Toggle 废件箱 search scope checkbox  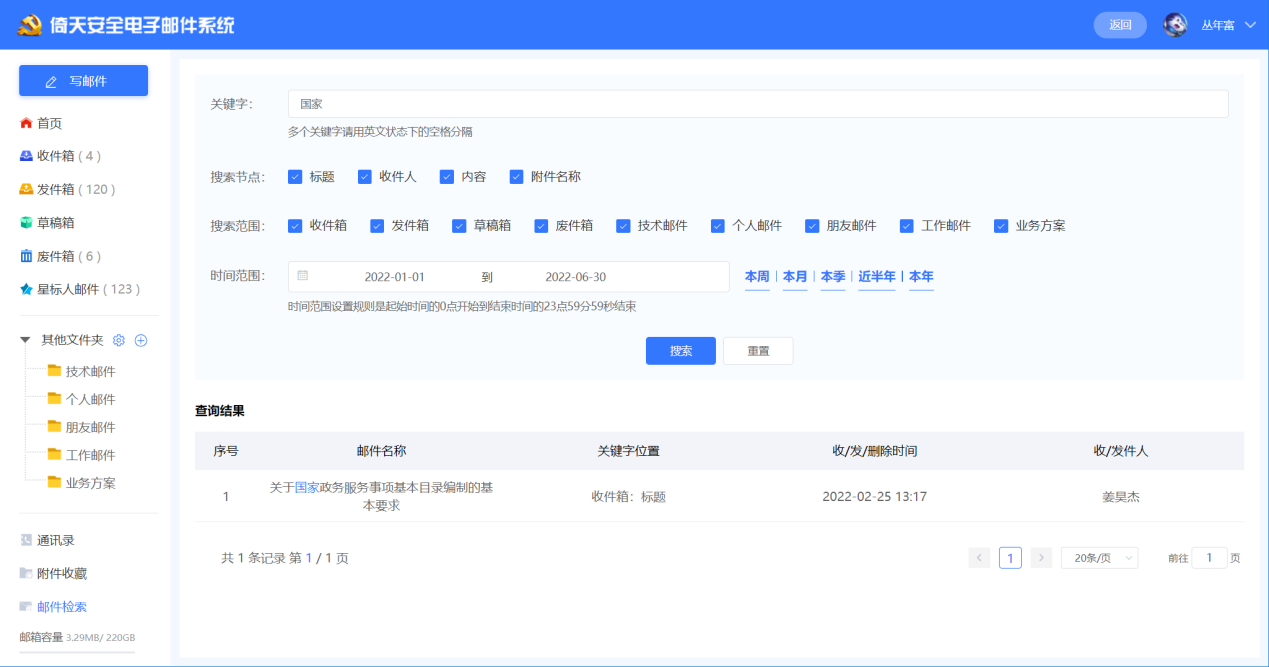tap(541, 226)
